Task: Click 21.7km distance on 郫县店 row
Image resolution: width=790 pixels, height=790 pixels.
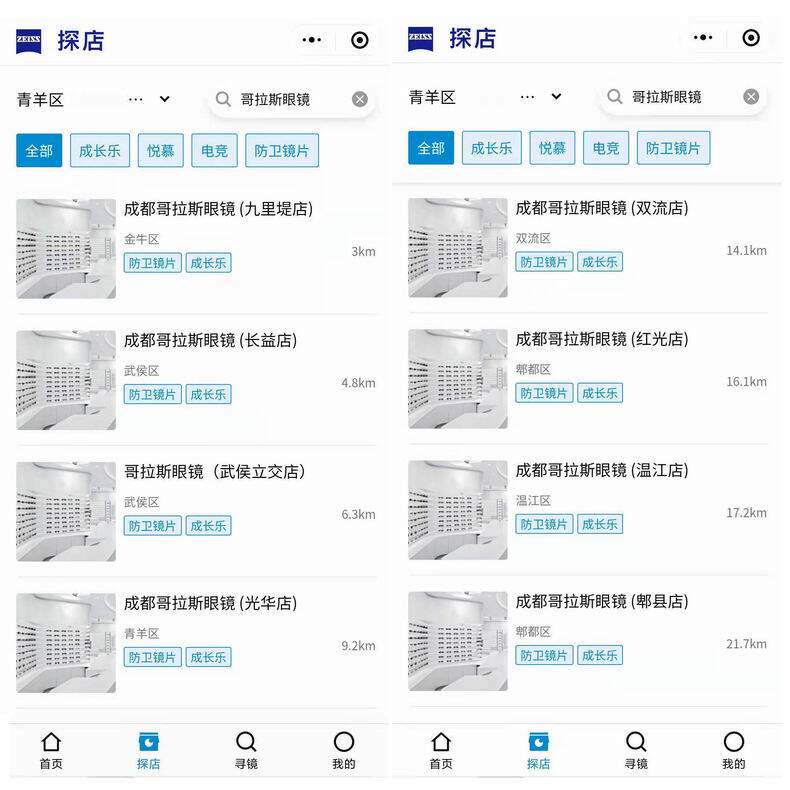Action: tap(746, 644)
